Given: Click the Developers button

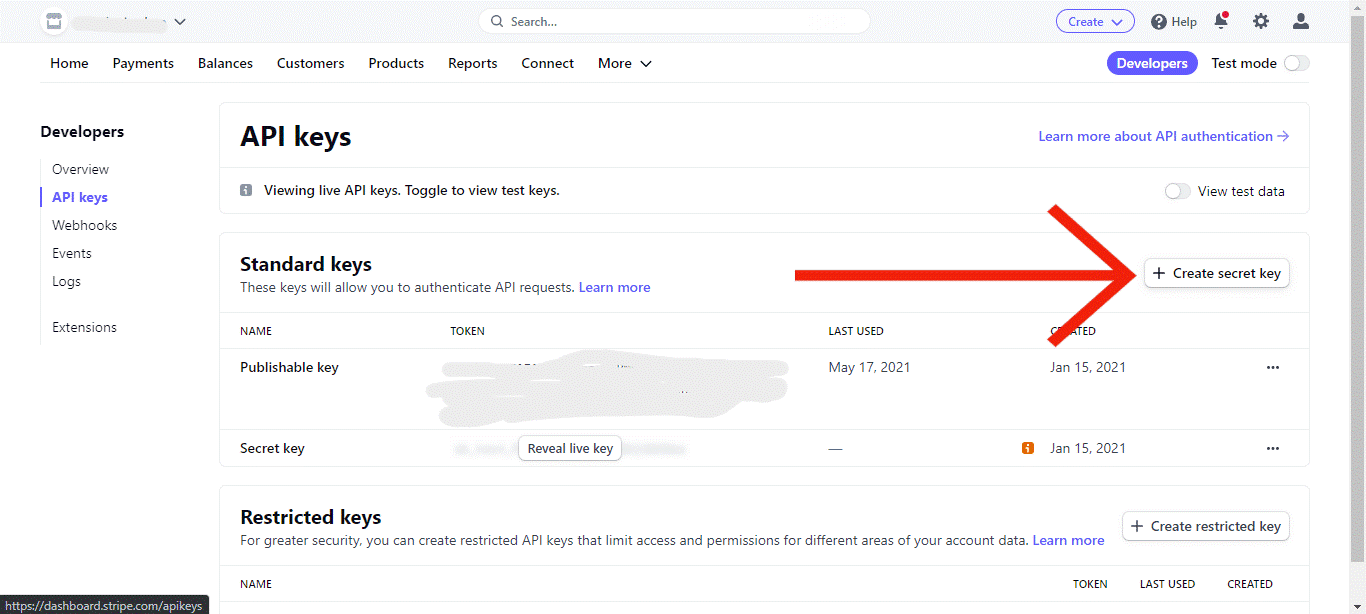Looking at the screenshot, I should tap(1152, 63).
